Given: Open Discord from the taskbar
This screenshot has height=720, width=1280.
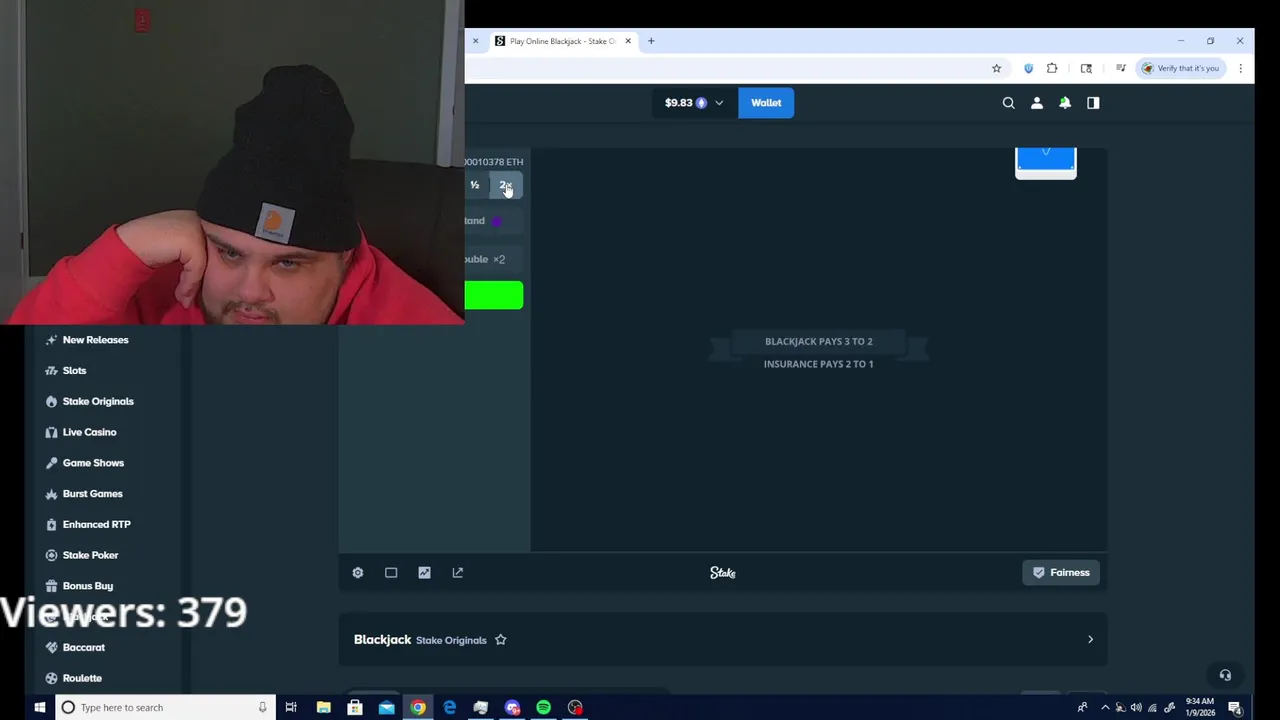Looking at the screenshot, I should click(512, 707).
